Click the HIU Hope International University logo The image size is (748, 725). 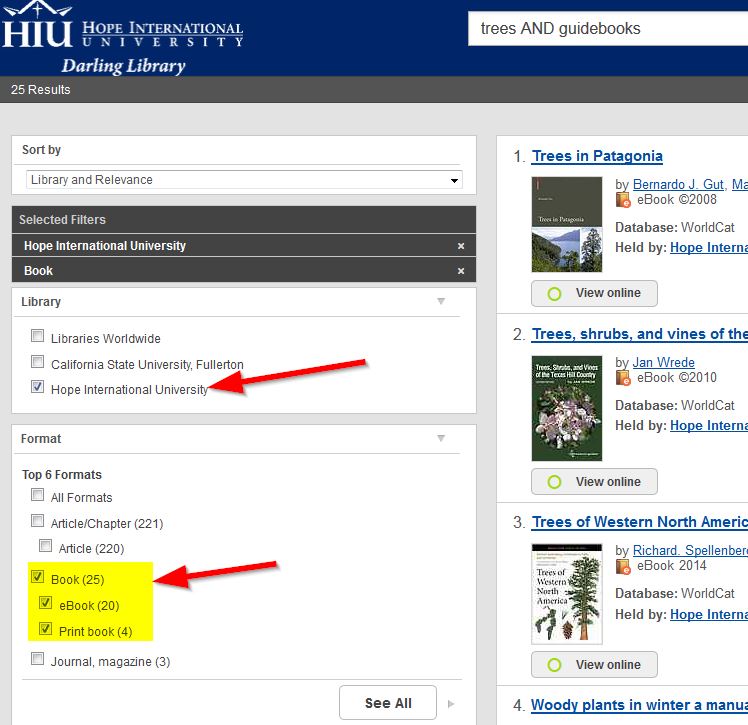point(123,26)
